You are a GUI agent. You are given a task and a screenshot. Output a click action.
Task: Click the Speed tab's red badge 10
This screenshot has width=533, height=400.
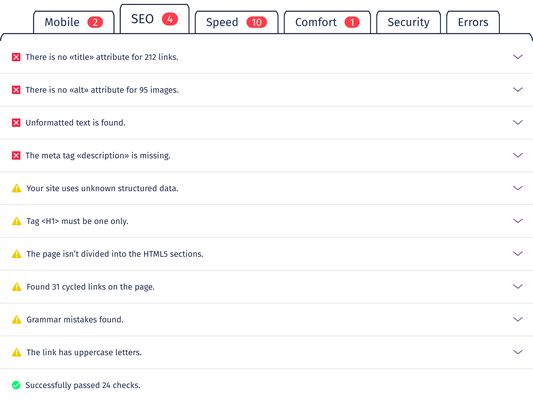point(257,22)
